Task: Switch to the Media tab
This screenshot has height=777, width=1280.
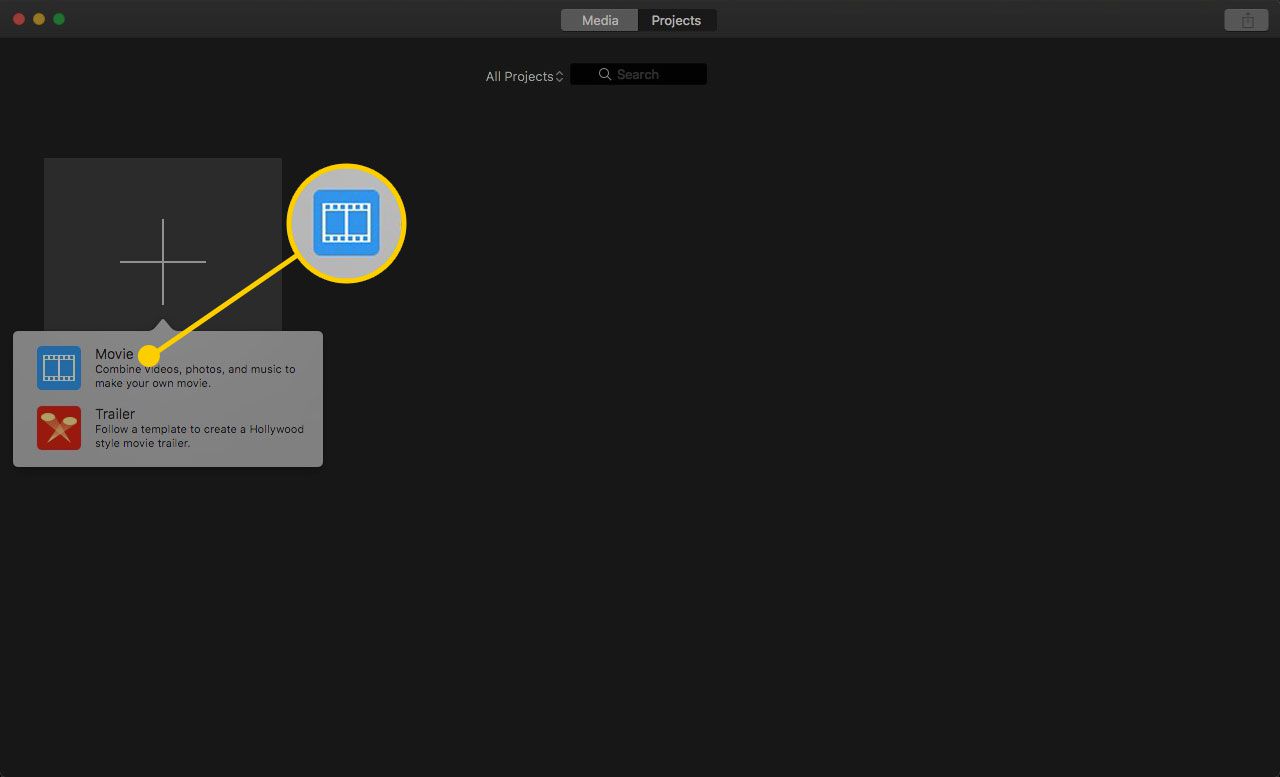Action: (x=600, y=20)
